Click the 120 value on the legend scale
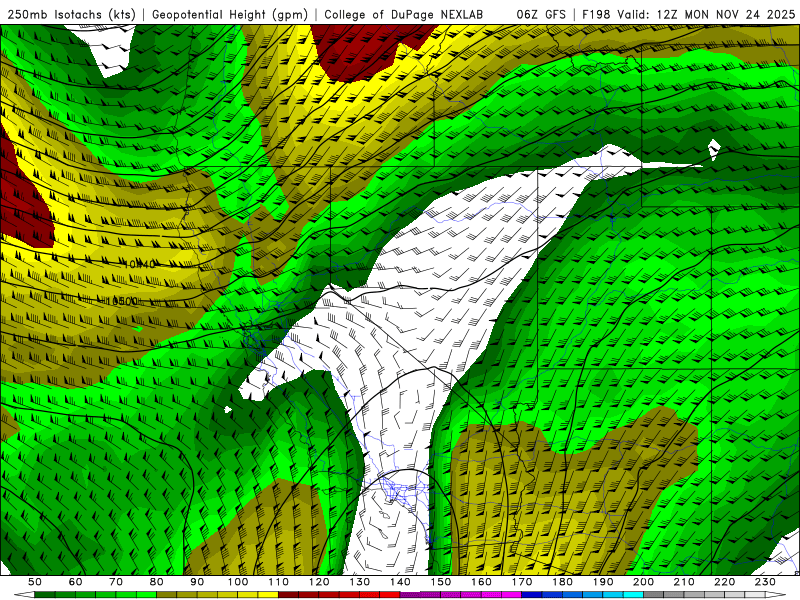Viewport: 800px width, 600px height. click(x=319, y=582)
